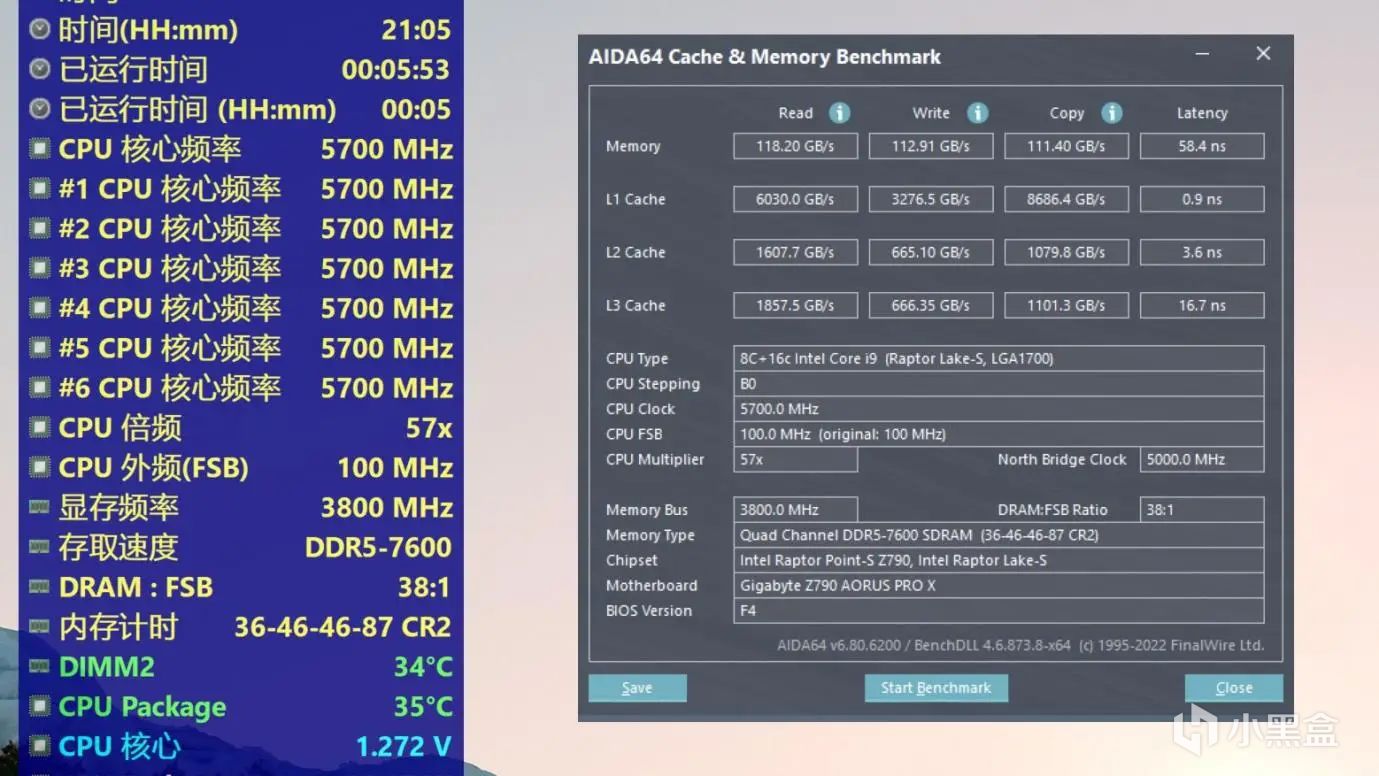Click the 34°C DIMM2 temperature
The height and width of the screenshot is (776, 1379).
point(423,666)
